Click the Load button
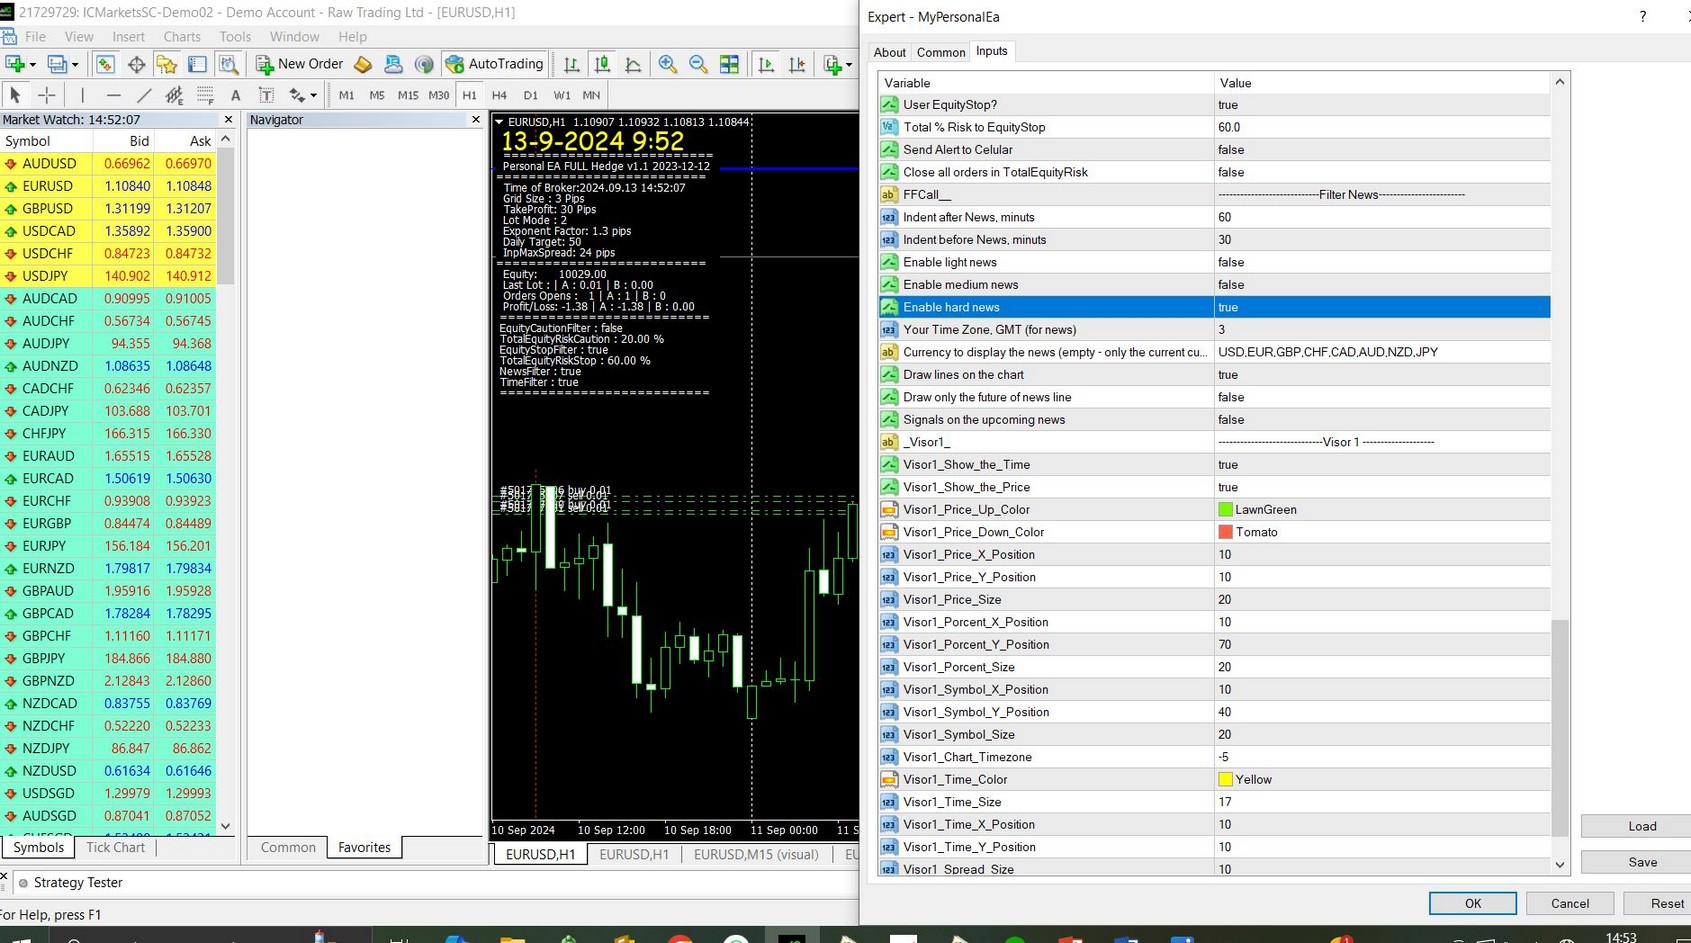Screen dimensions: 1691x943 (1641, 826)
